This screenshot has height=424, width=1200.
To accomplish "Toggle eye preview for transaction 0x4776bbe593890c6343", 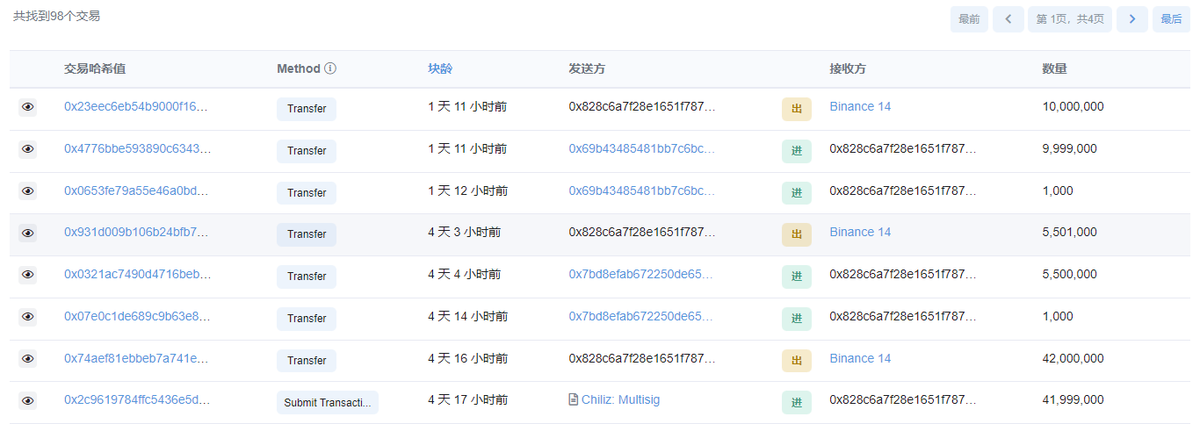I will click(x=28, y=149).
